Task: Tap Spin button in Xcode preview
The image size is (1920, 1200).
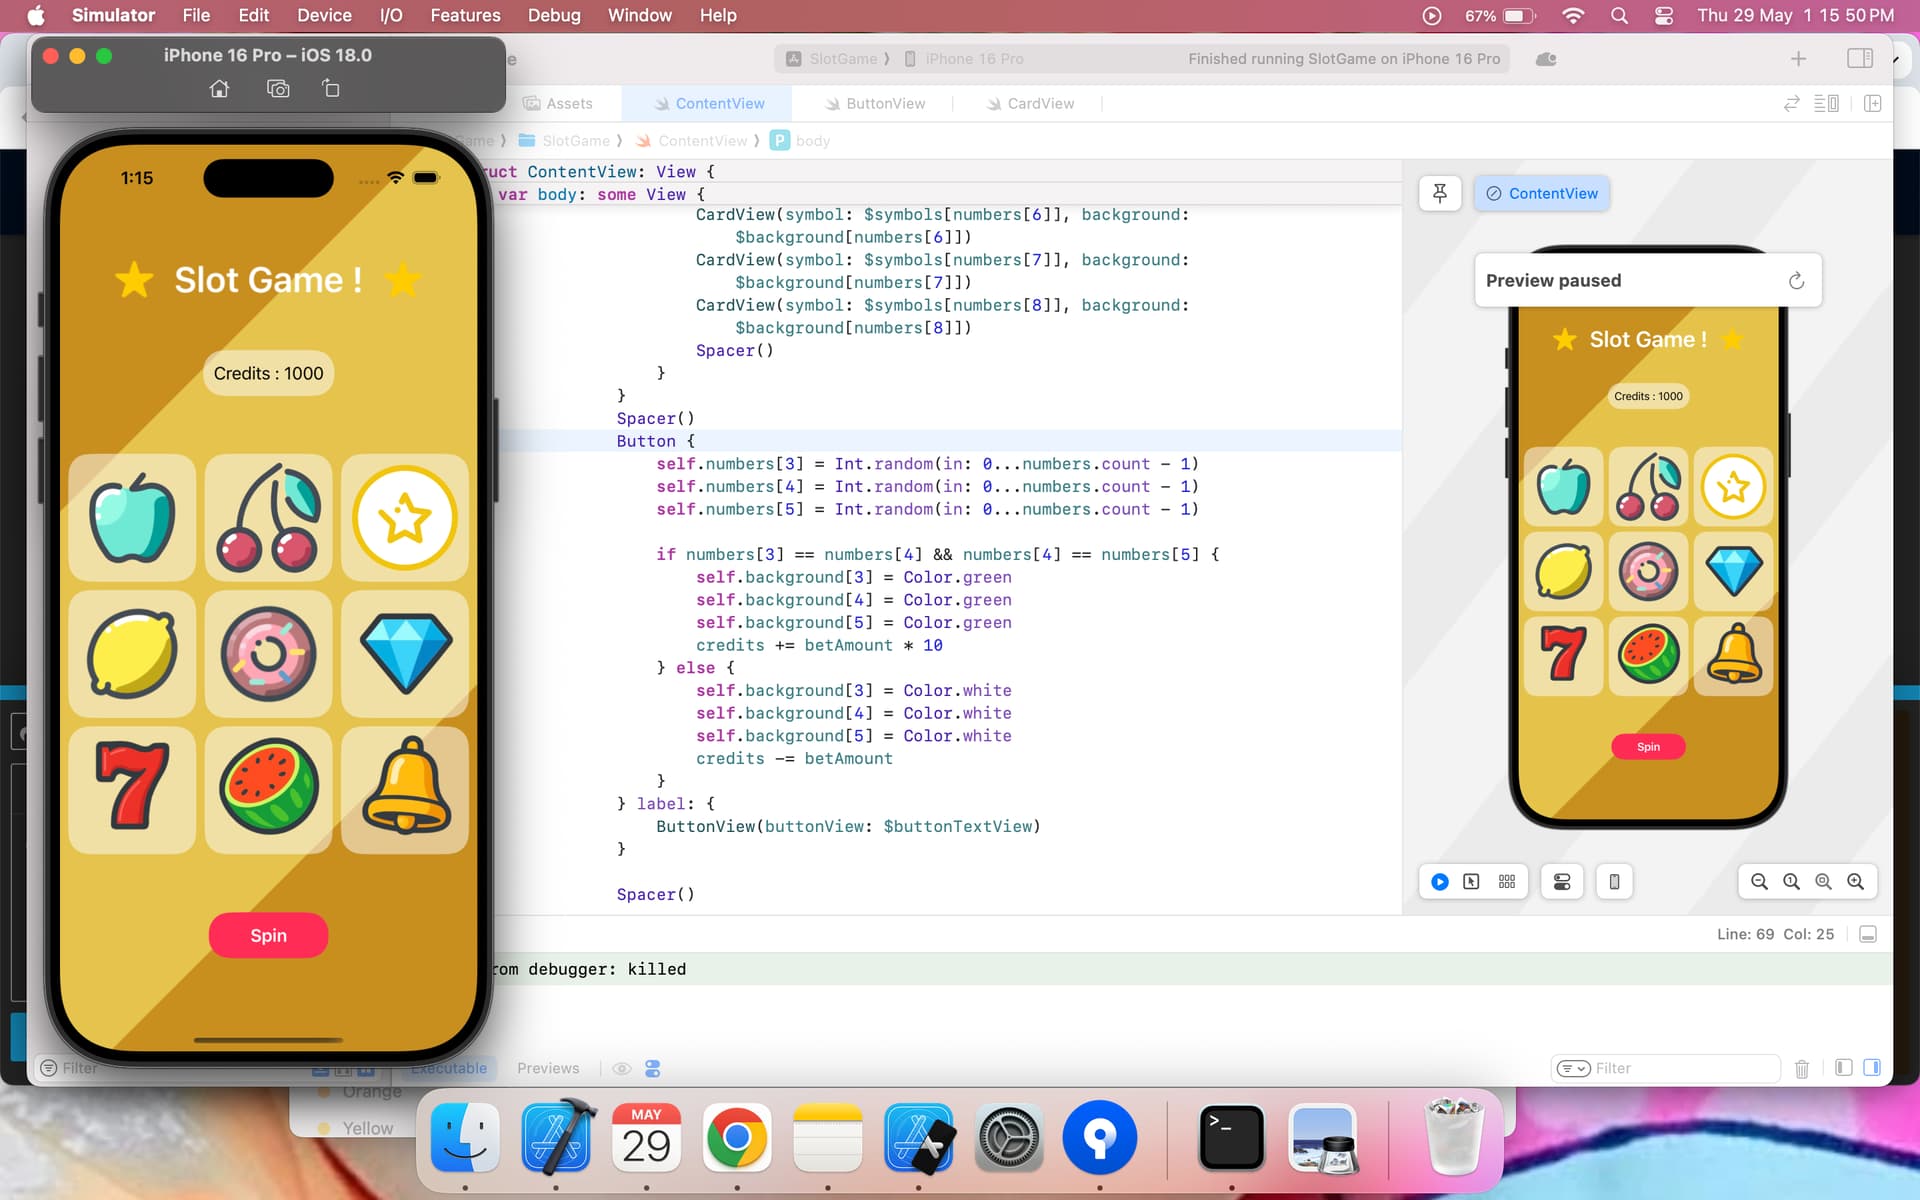Action: (1648, 747)
